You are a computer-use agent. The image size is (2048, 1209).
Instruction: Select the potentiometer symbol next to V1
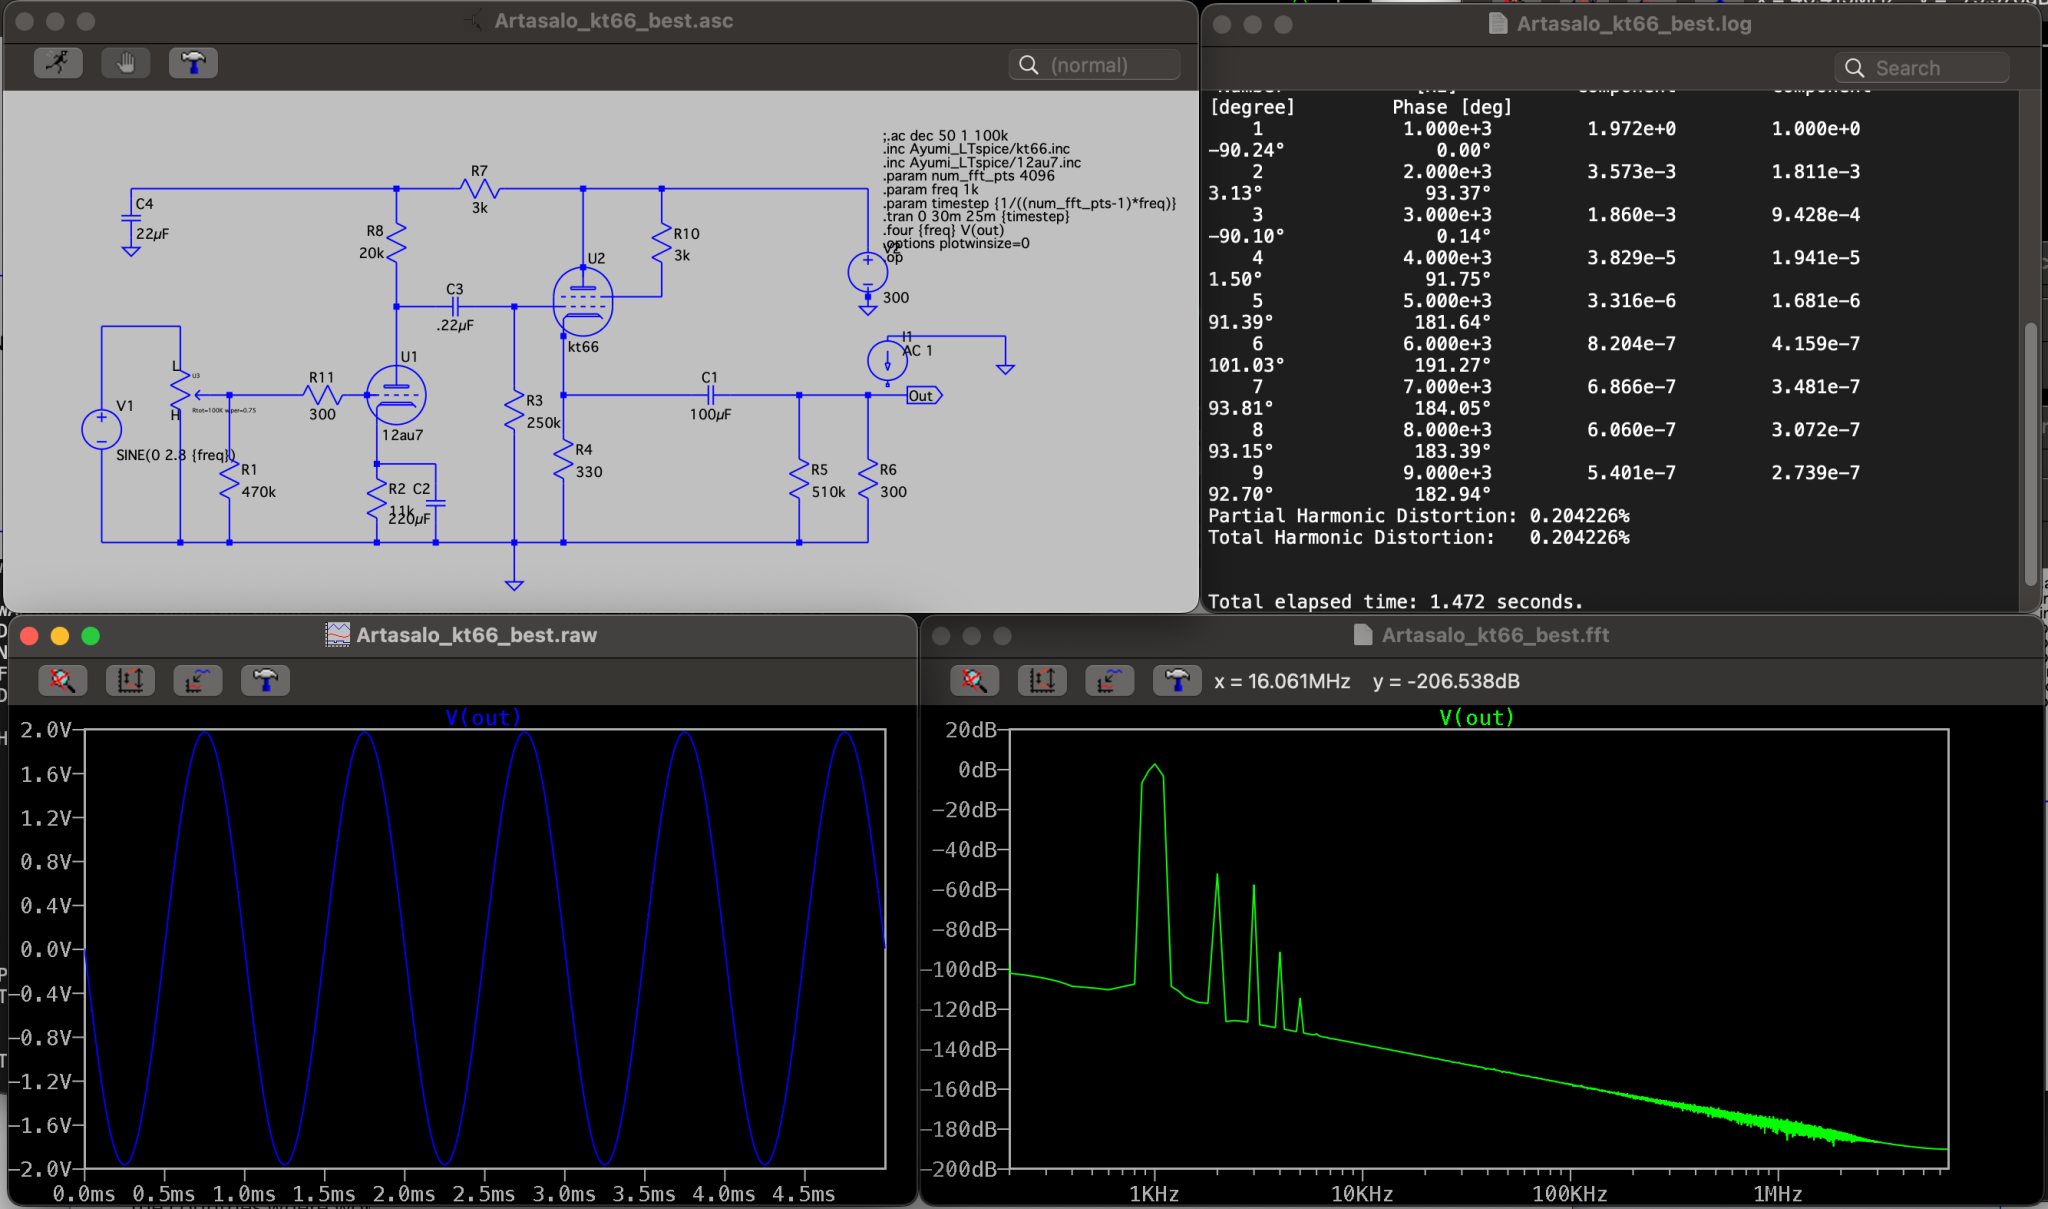click(182, 390)
